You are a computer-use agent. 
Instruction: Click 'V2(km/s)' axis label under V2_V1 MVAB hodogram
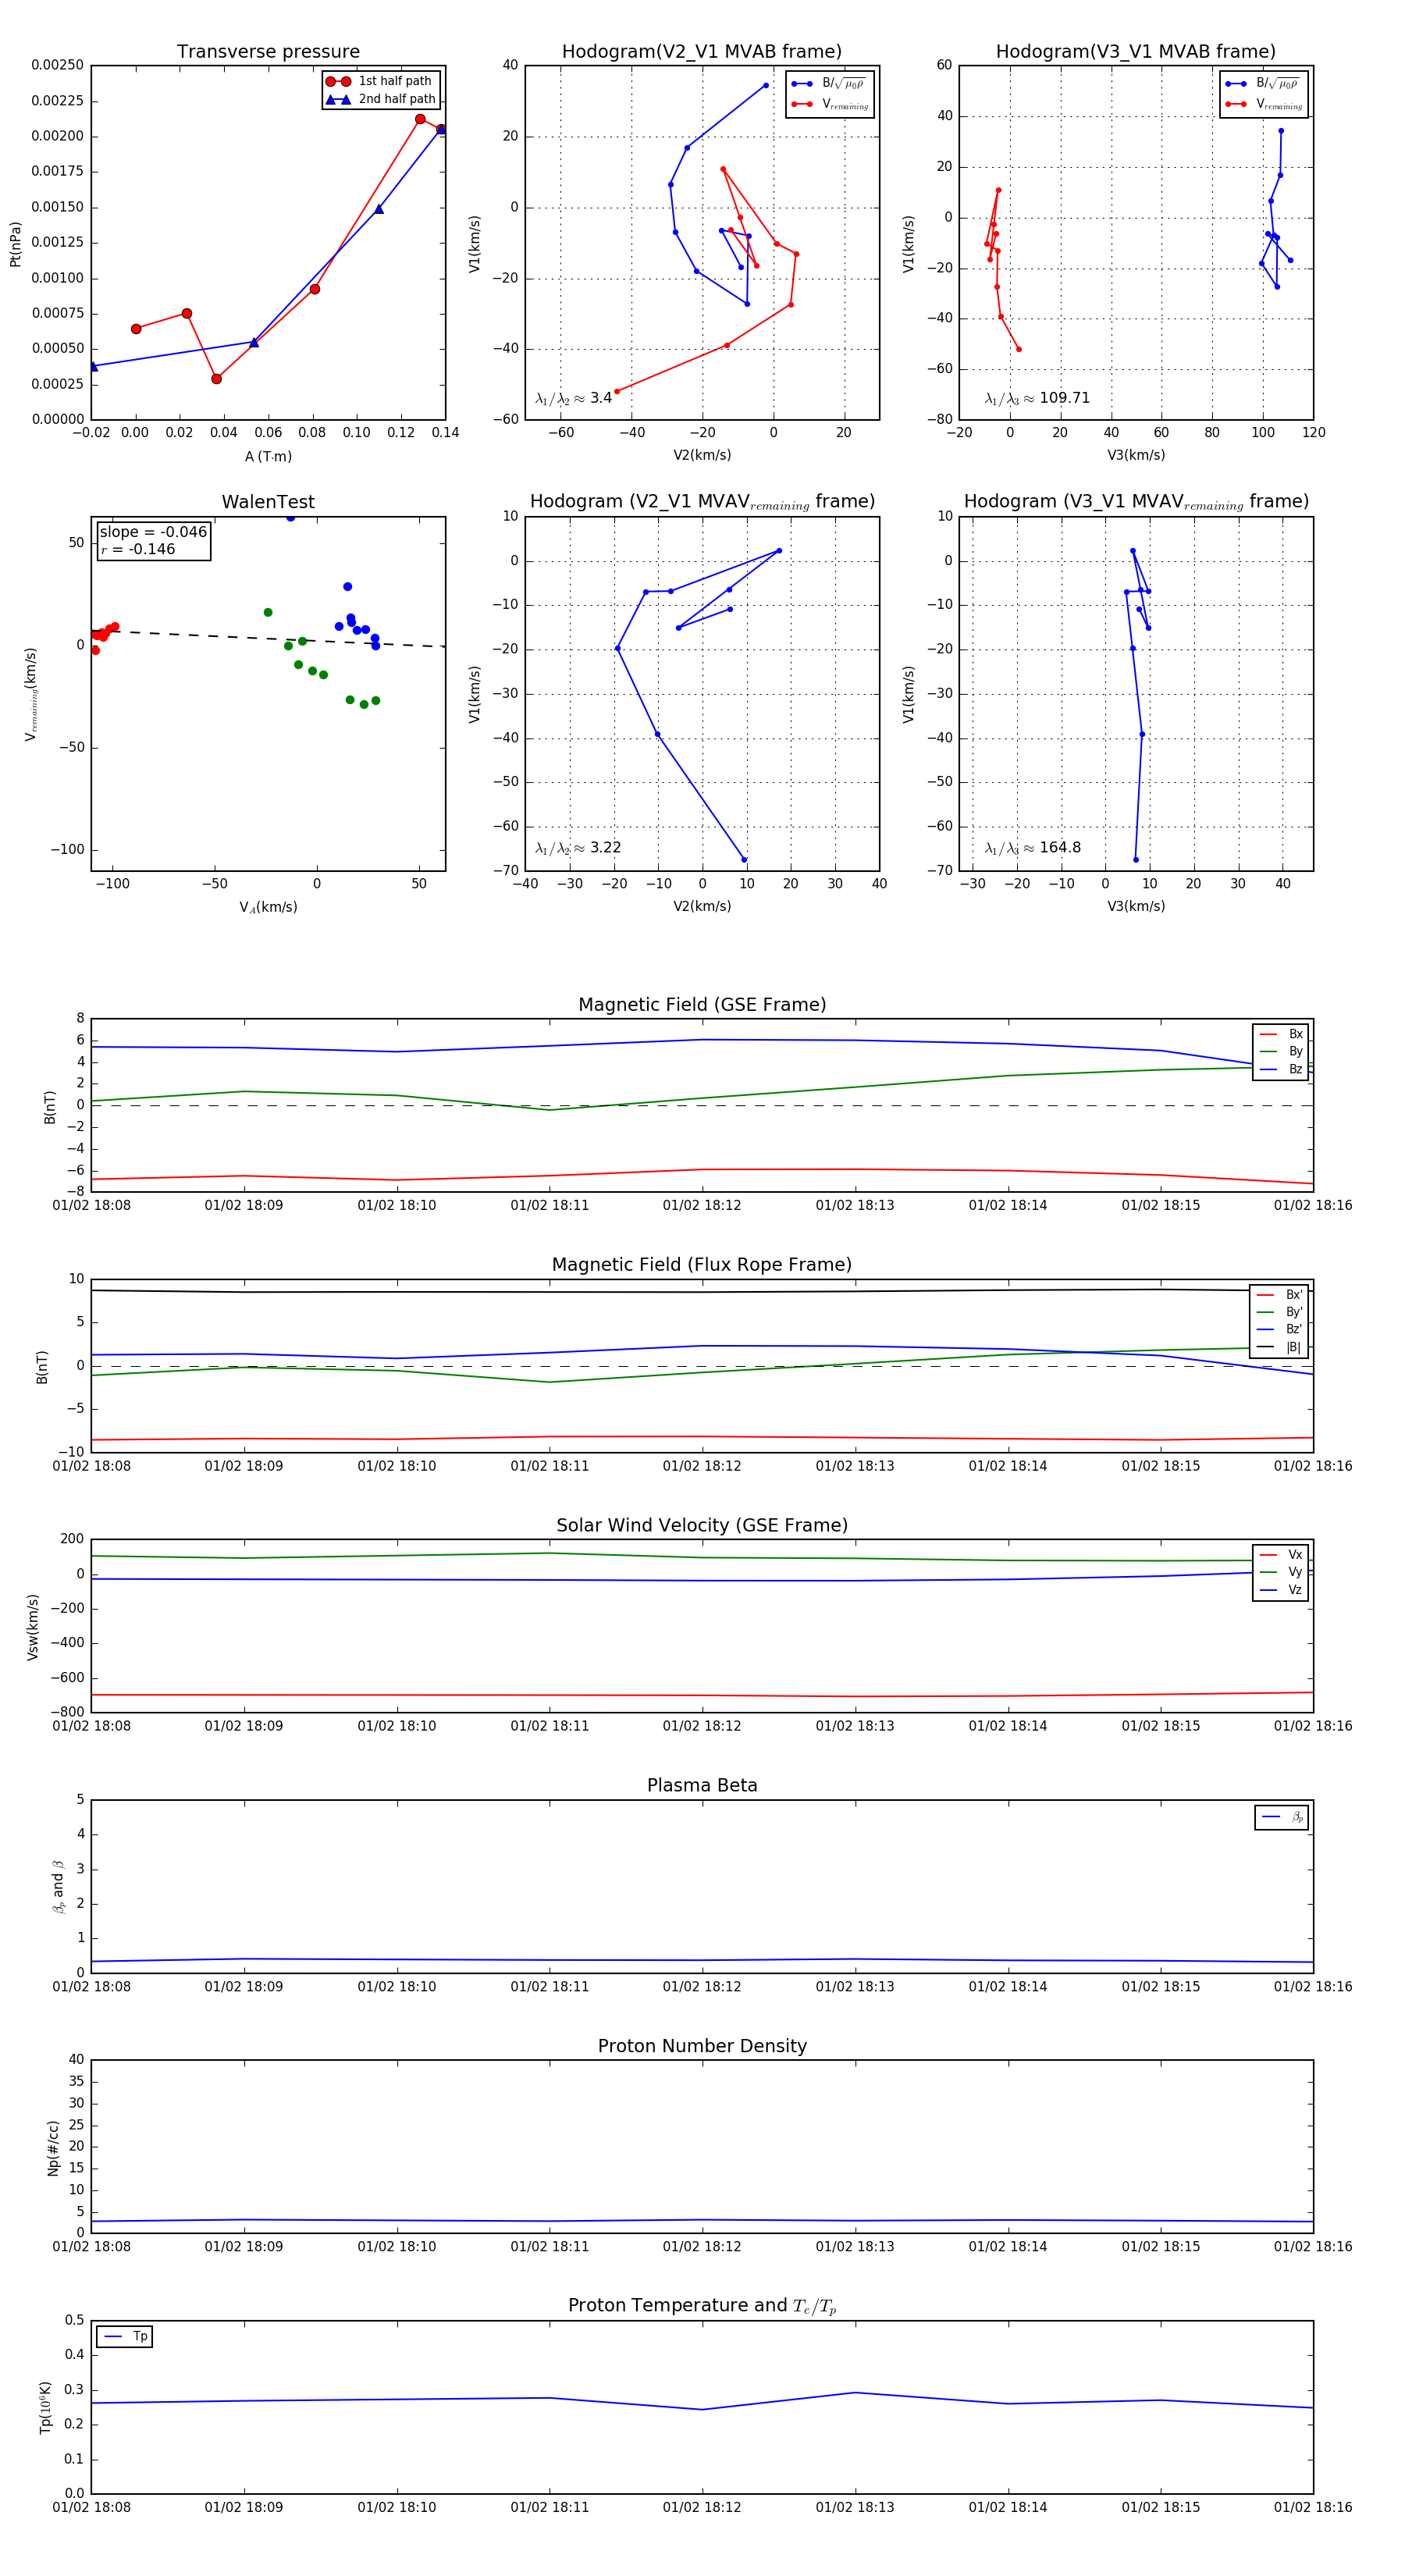(702, 456)
